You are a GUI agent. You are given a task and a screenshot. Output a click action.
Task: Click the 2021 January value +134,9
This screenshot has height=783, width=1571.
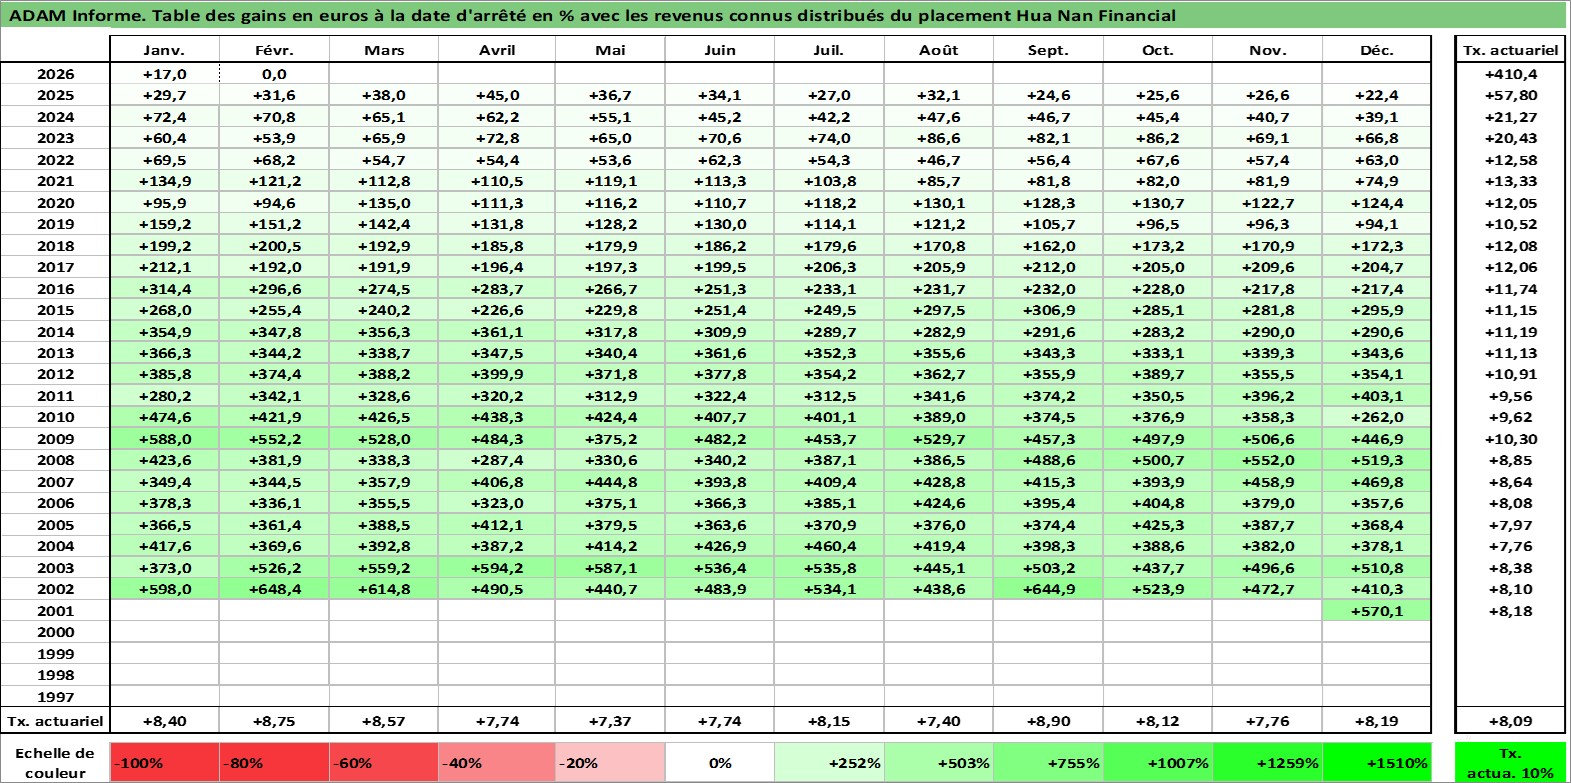pos(164,181)
